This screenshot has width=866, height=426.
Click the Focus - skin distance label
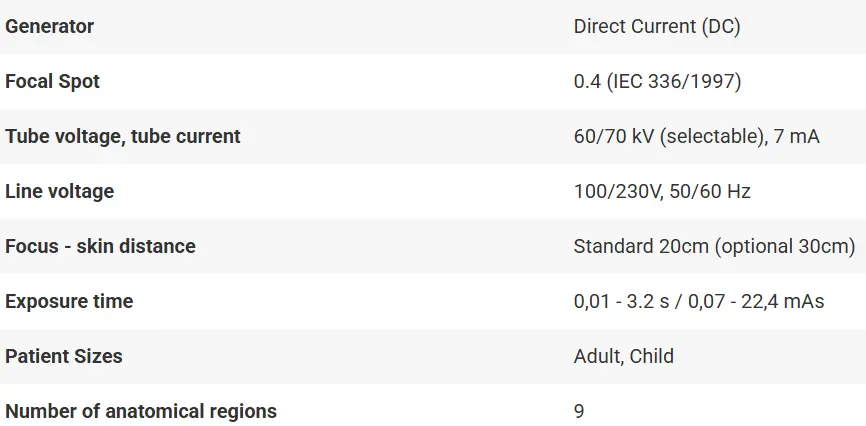tap(100, 246)
